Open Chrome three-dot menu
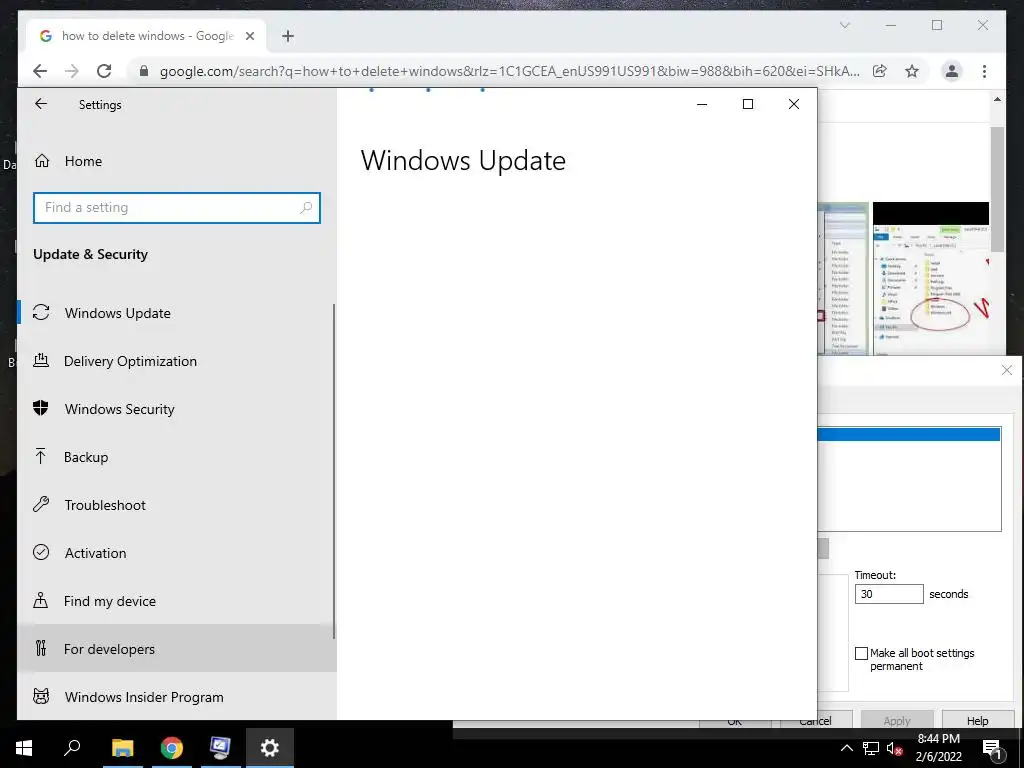This screenshot has width=1024, height=768. (984, 71)
